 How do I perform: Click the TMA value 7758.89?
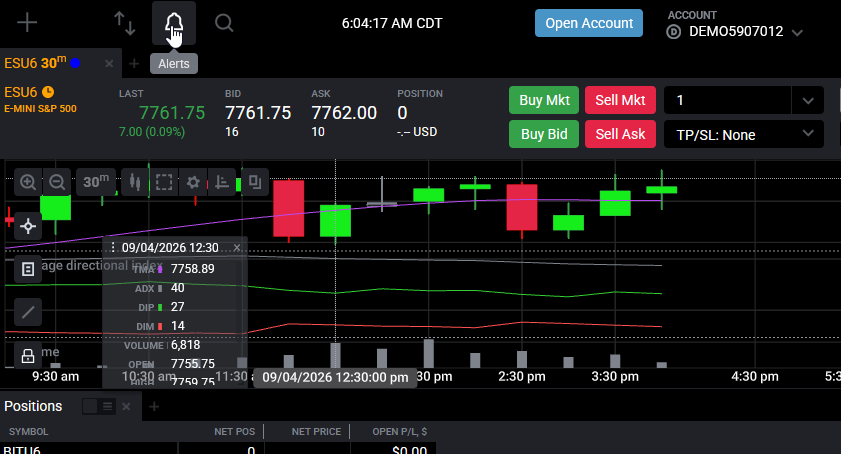193,269
